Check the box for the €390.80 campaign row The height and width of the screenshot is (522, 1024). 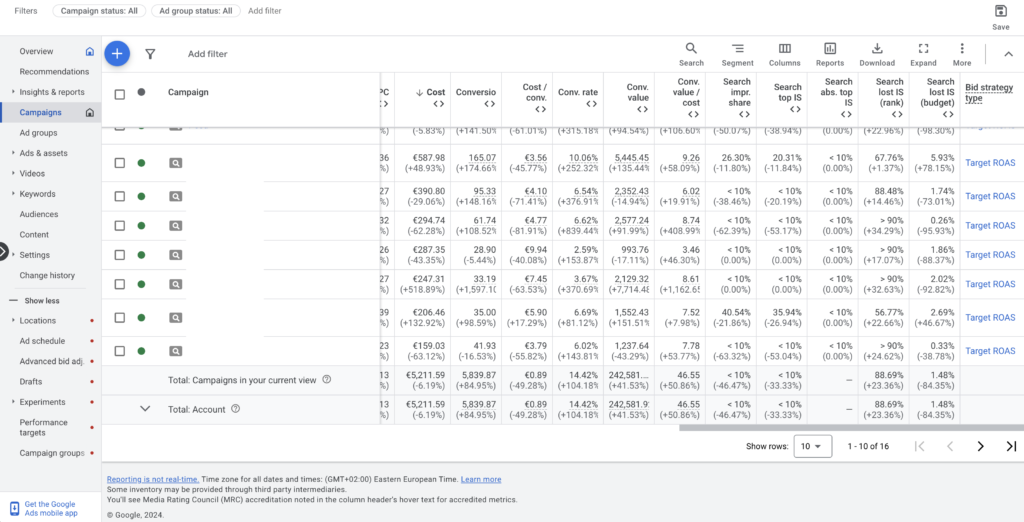click(120, 196)
